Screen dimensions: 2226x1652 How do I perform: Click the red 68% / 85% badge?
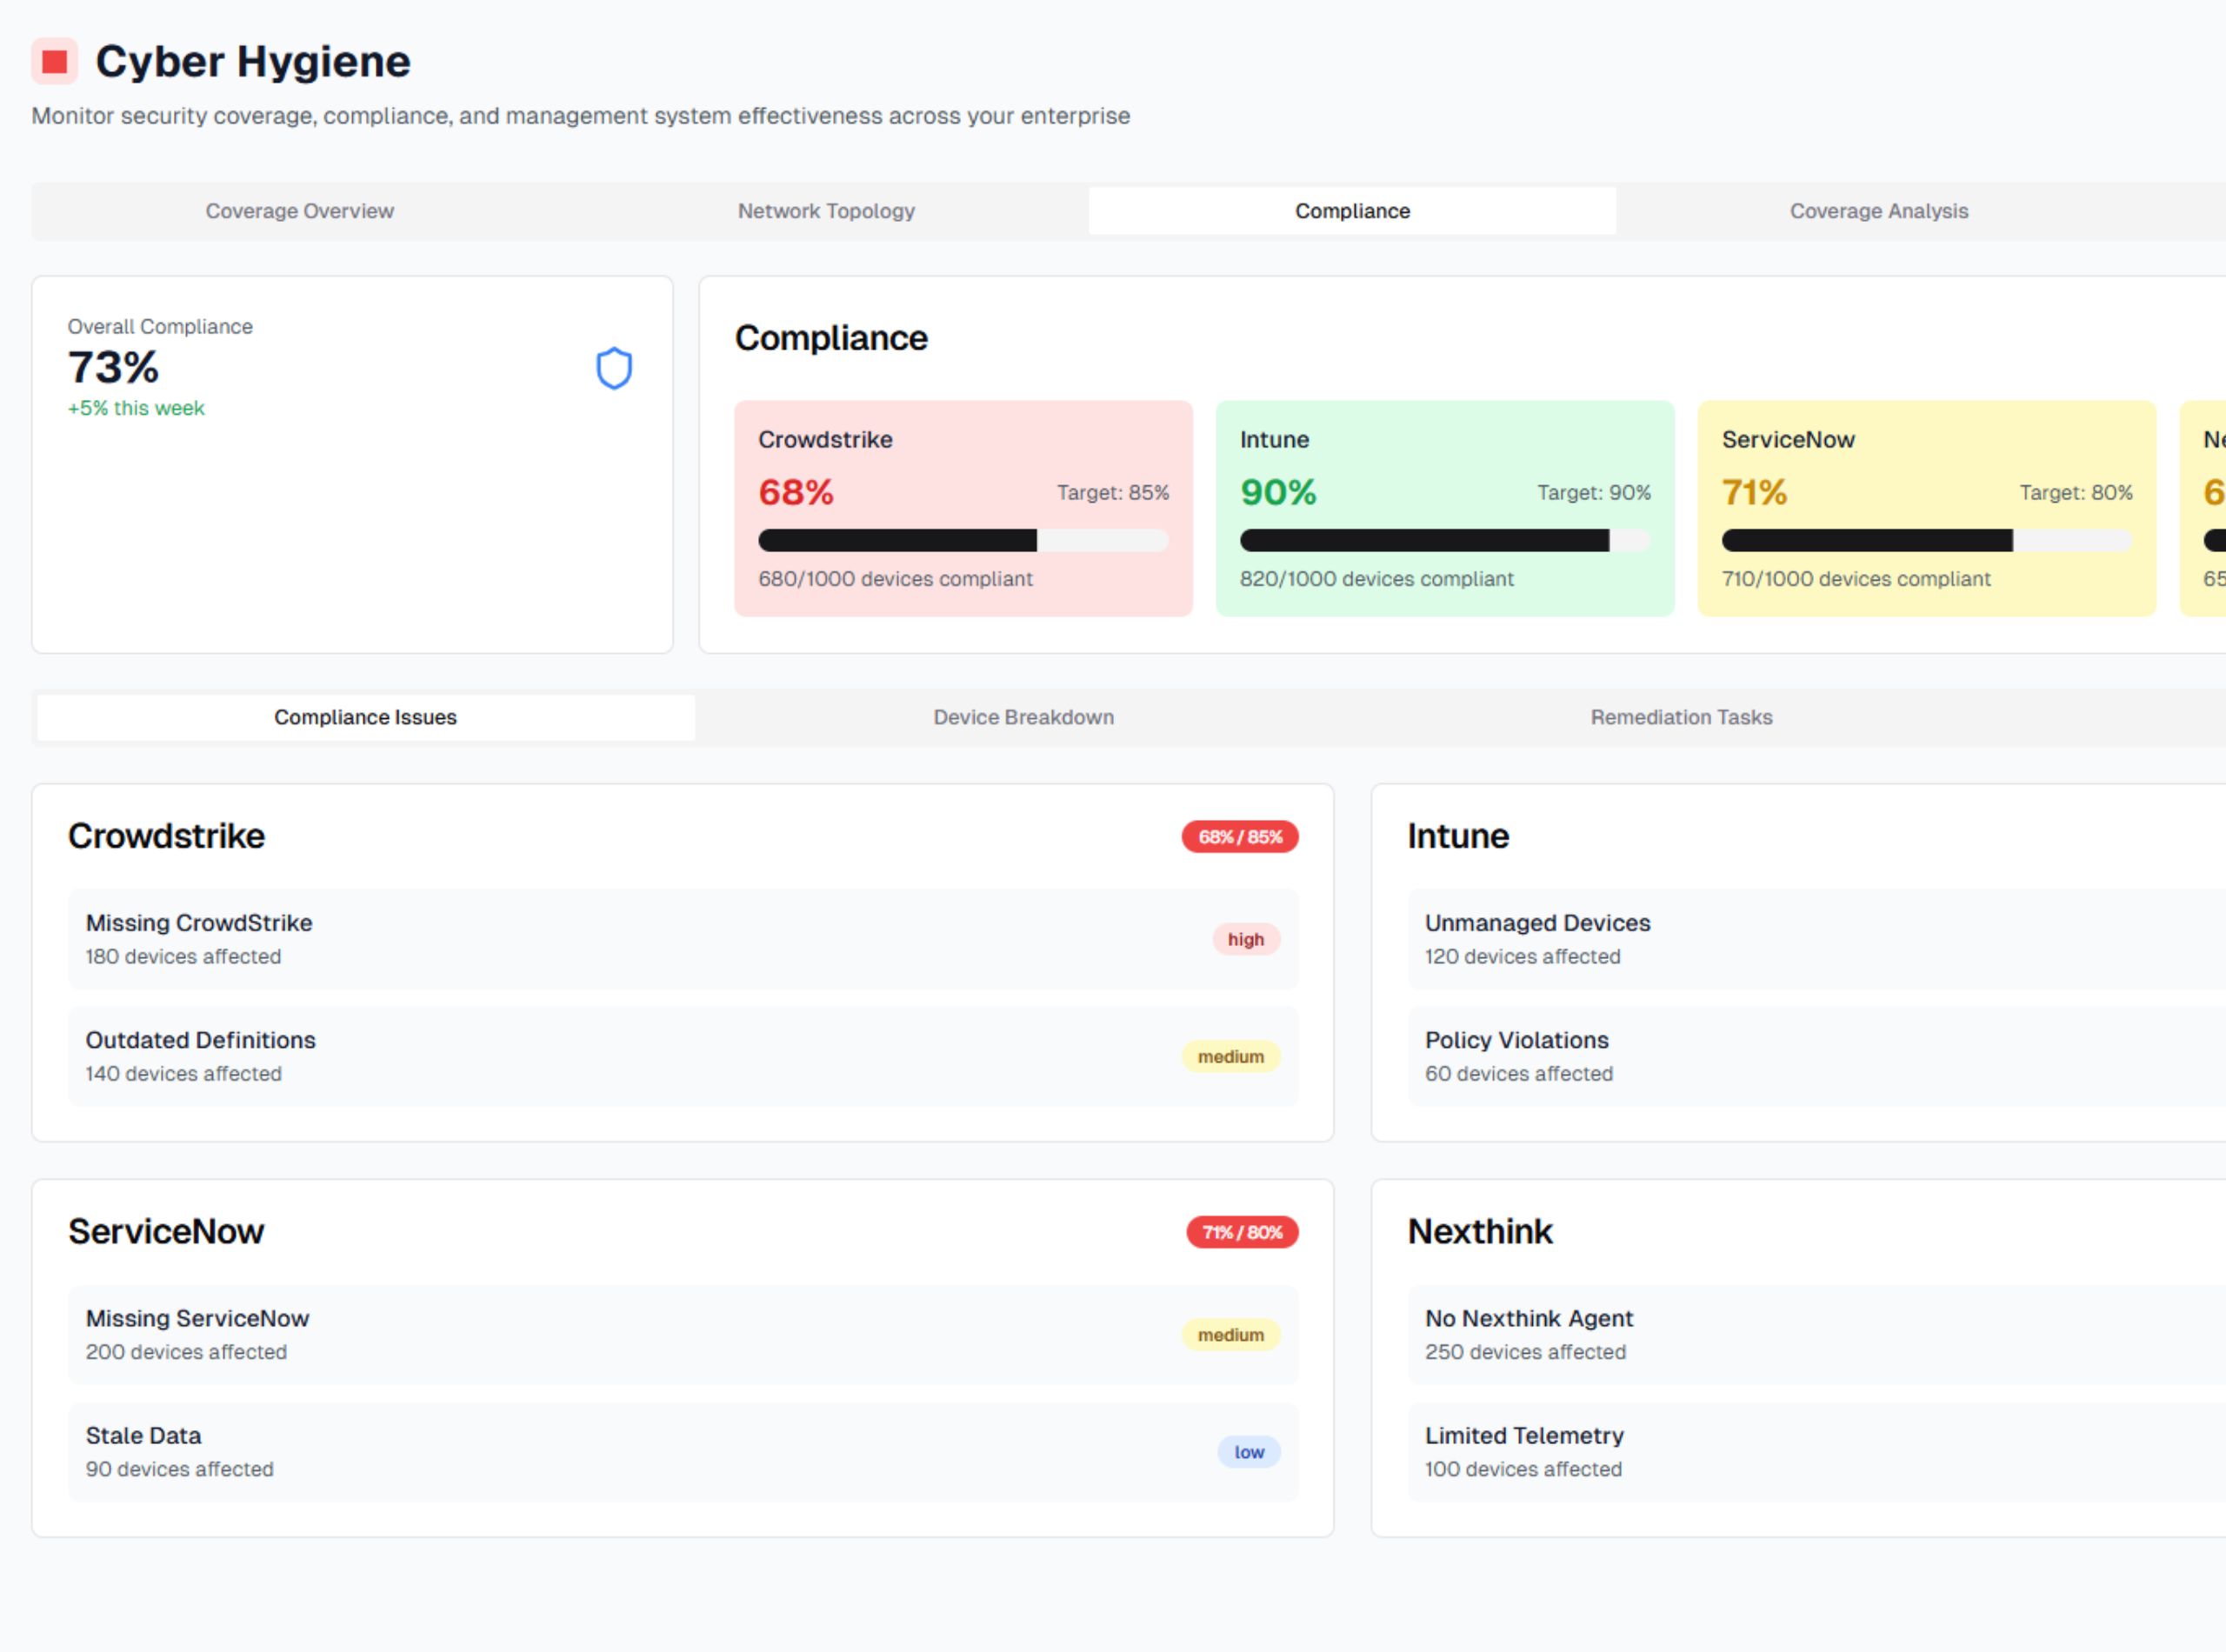coord(1239,837)
